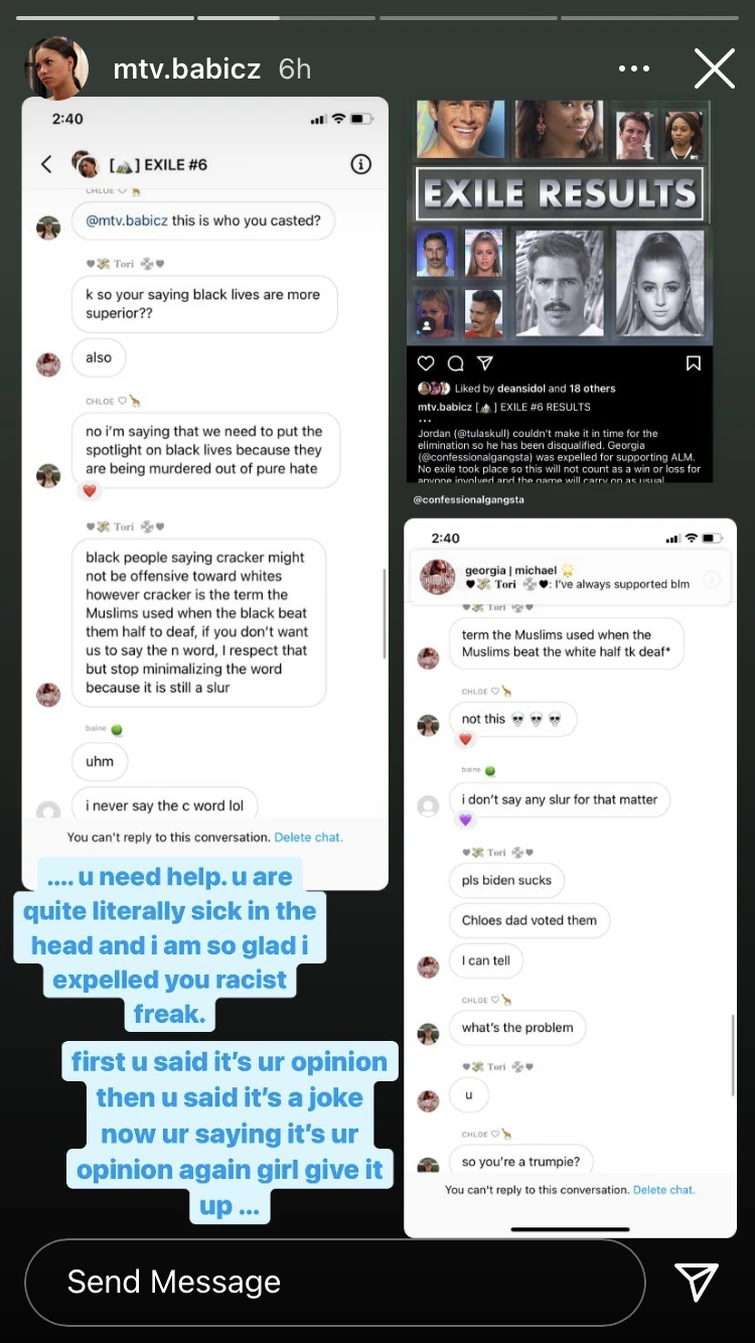755x1343 pixels.
Task: Tap the EXILE RESULTS post image
Action: 559,222
